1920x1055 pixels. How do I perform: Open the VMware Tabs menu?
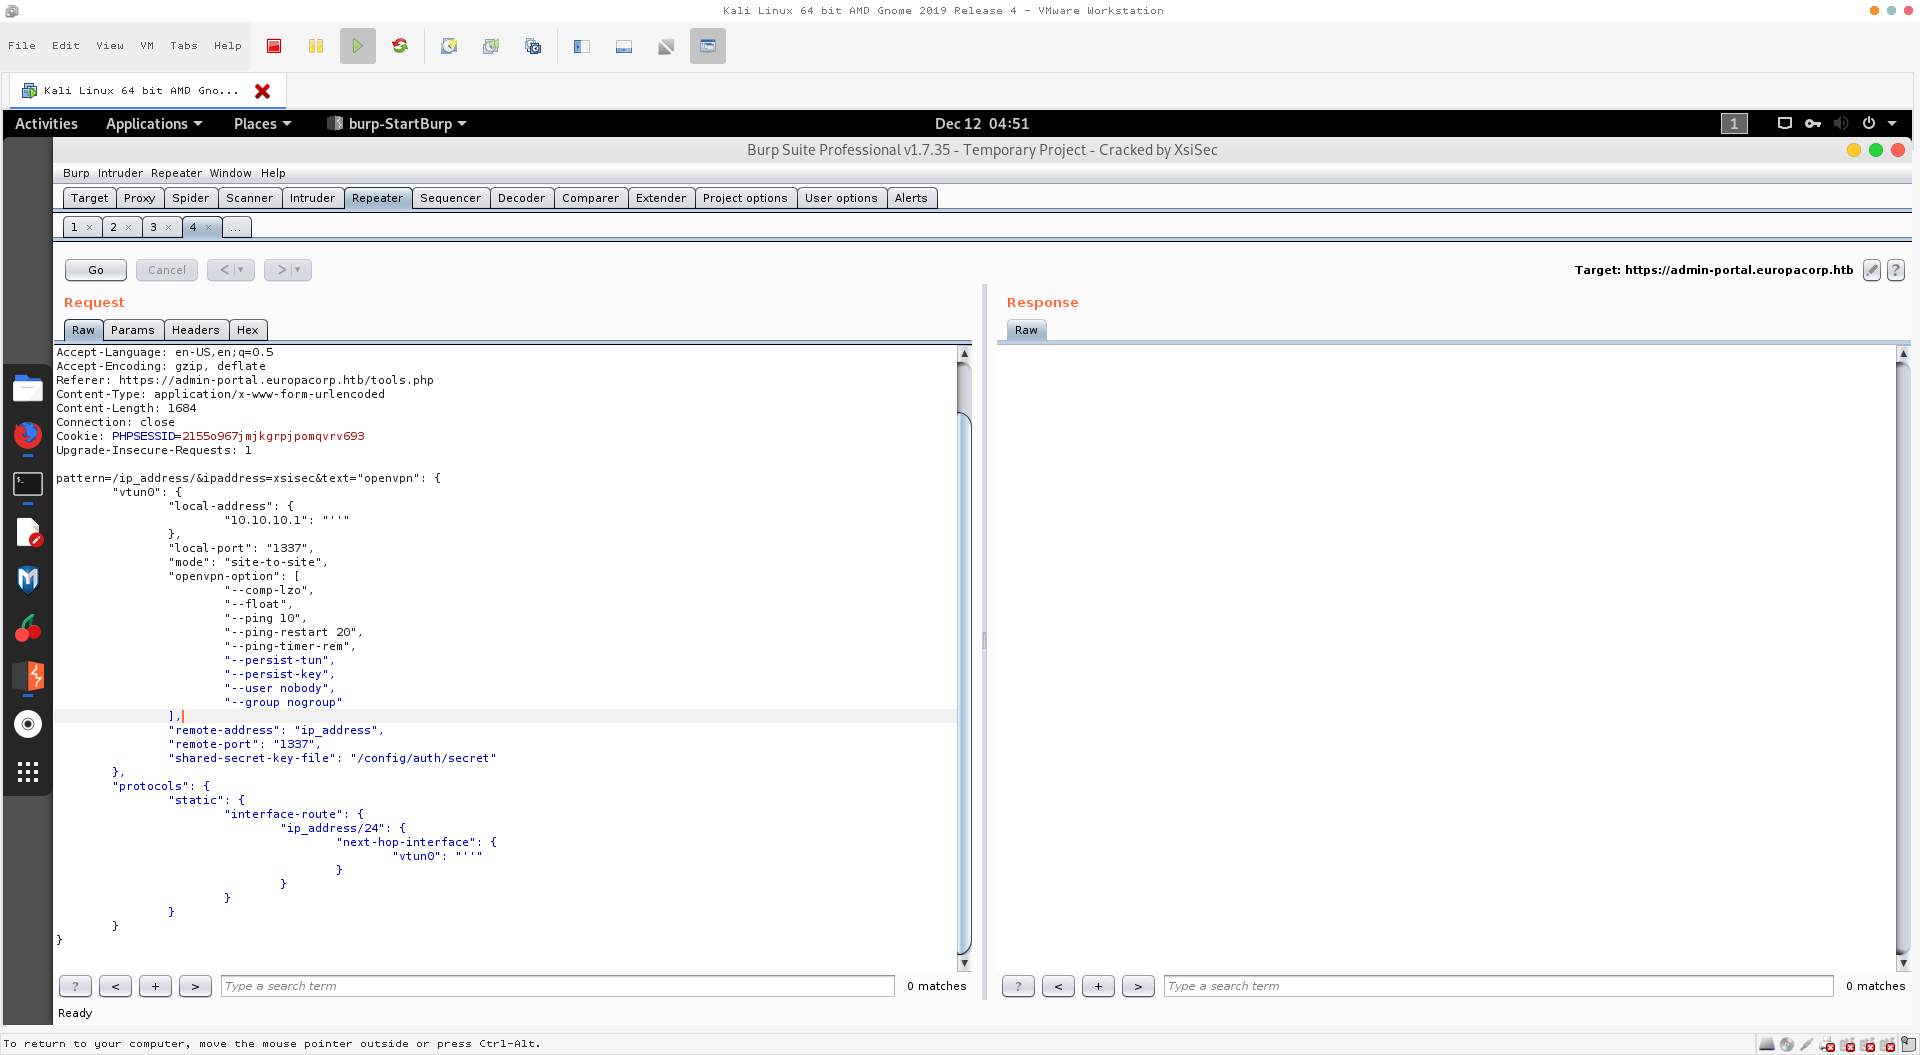click(184, 46)
